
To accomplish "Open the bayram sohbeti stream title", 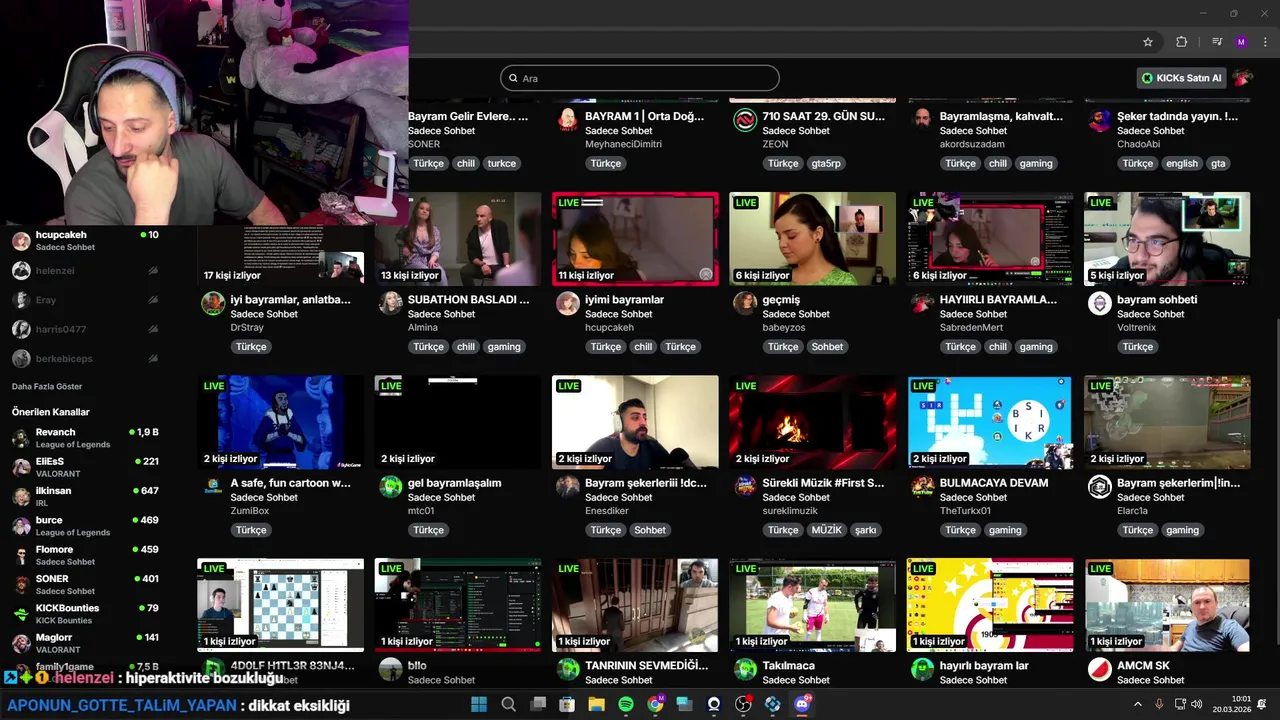I will tap(1157, 300).
